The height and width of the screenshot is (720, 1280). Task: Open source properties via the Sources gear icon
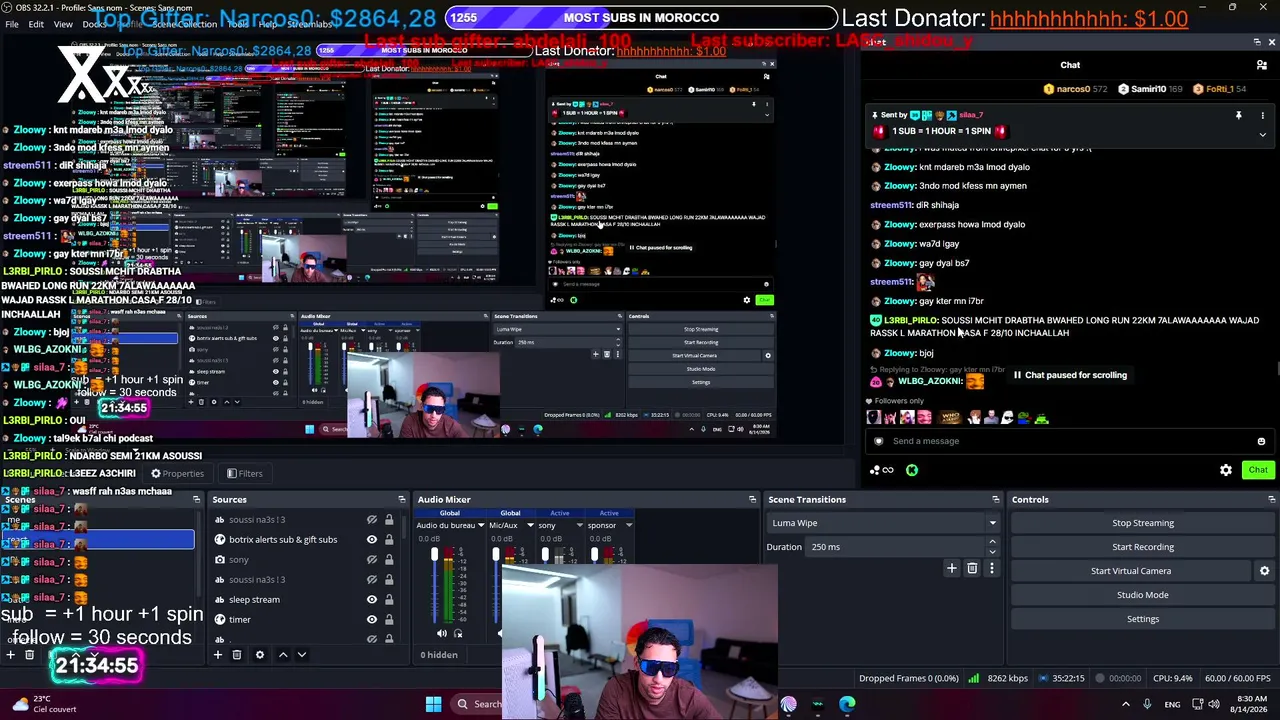(260, 655)
